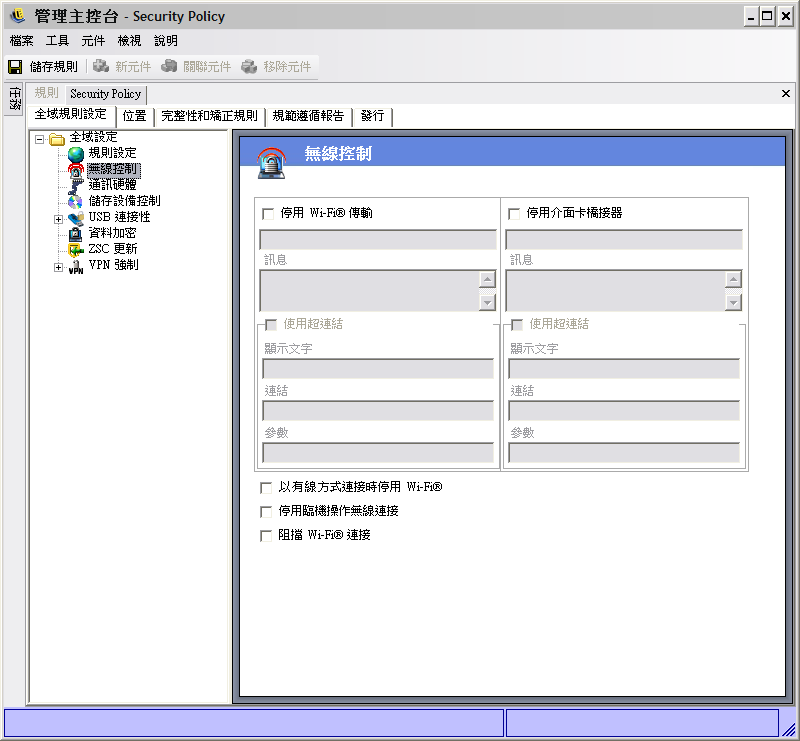Click adapter bridge 連結 input field

point(624,410)
